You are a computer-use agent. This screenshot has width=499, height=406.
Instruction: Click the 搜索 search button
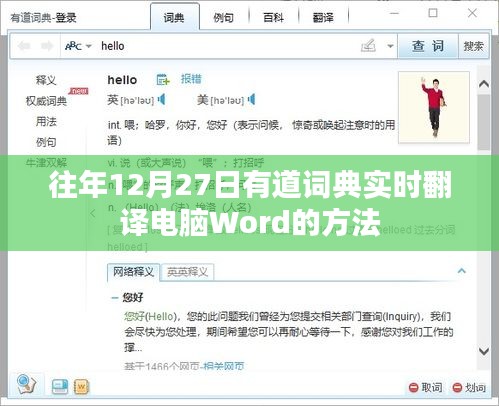(473, 46)
